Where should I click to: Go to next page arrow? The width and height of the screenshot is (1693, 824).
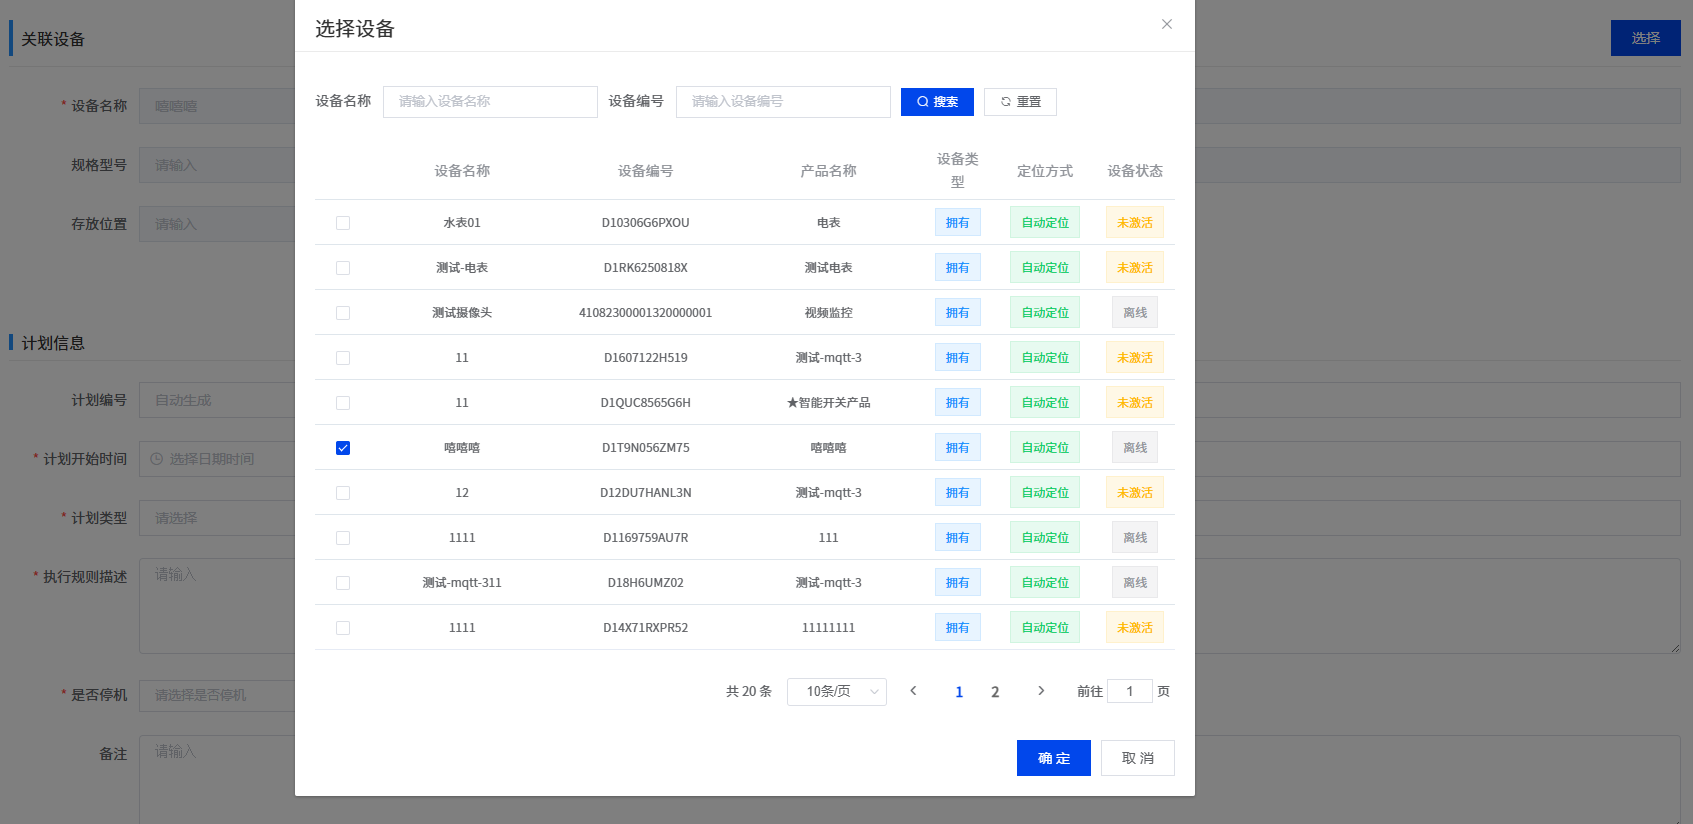pos(1041,691)
